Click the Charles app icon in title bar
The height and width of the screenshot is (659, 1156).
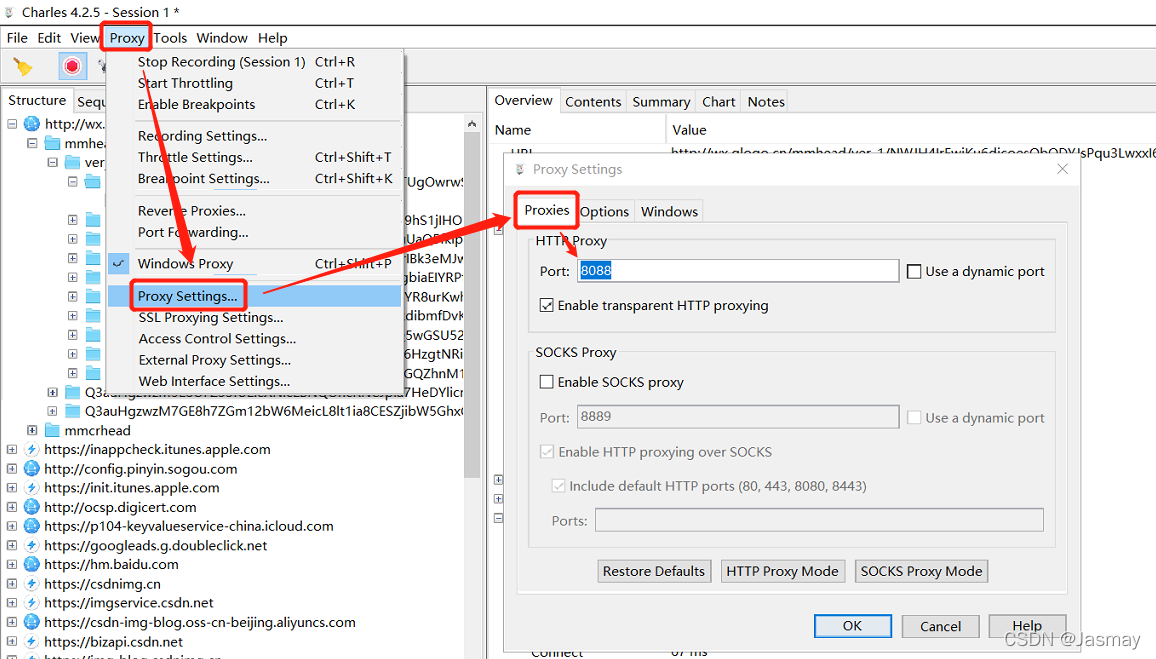(9, 13)
